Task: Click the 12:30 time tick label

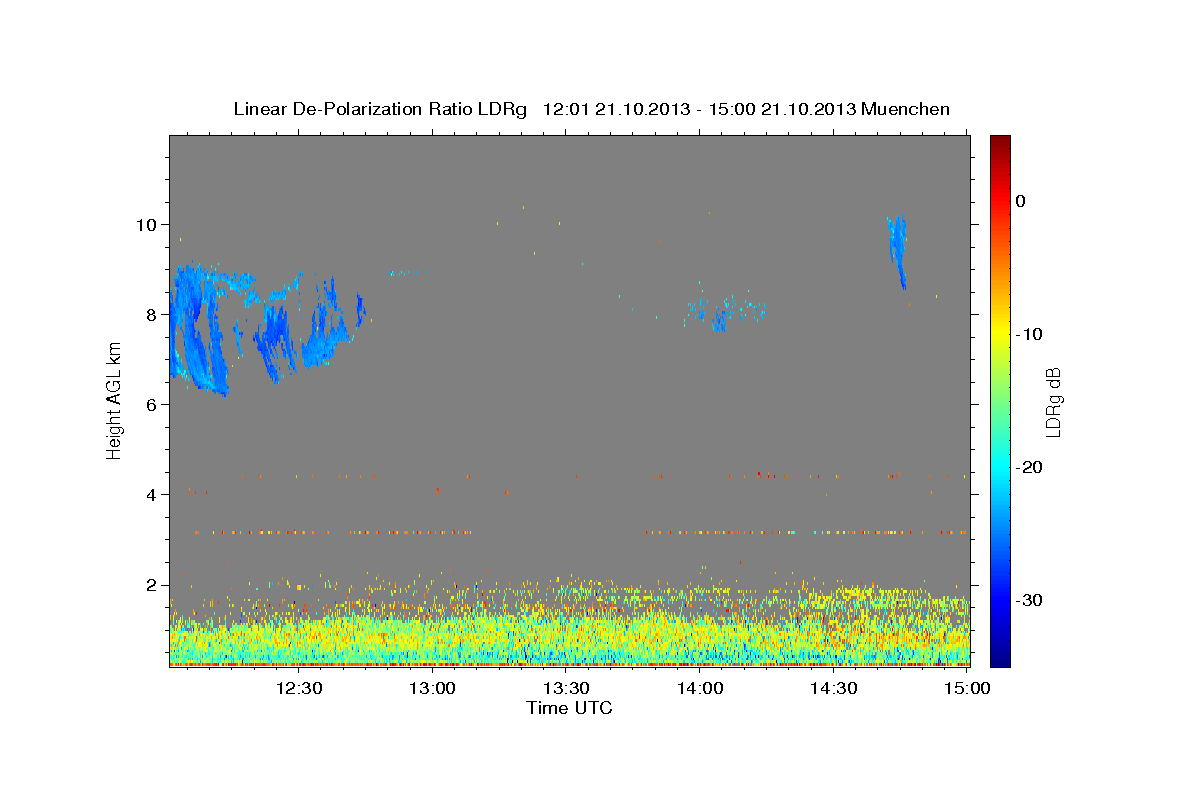Action: [x=298, y=689]
